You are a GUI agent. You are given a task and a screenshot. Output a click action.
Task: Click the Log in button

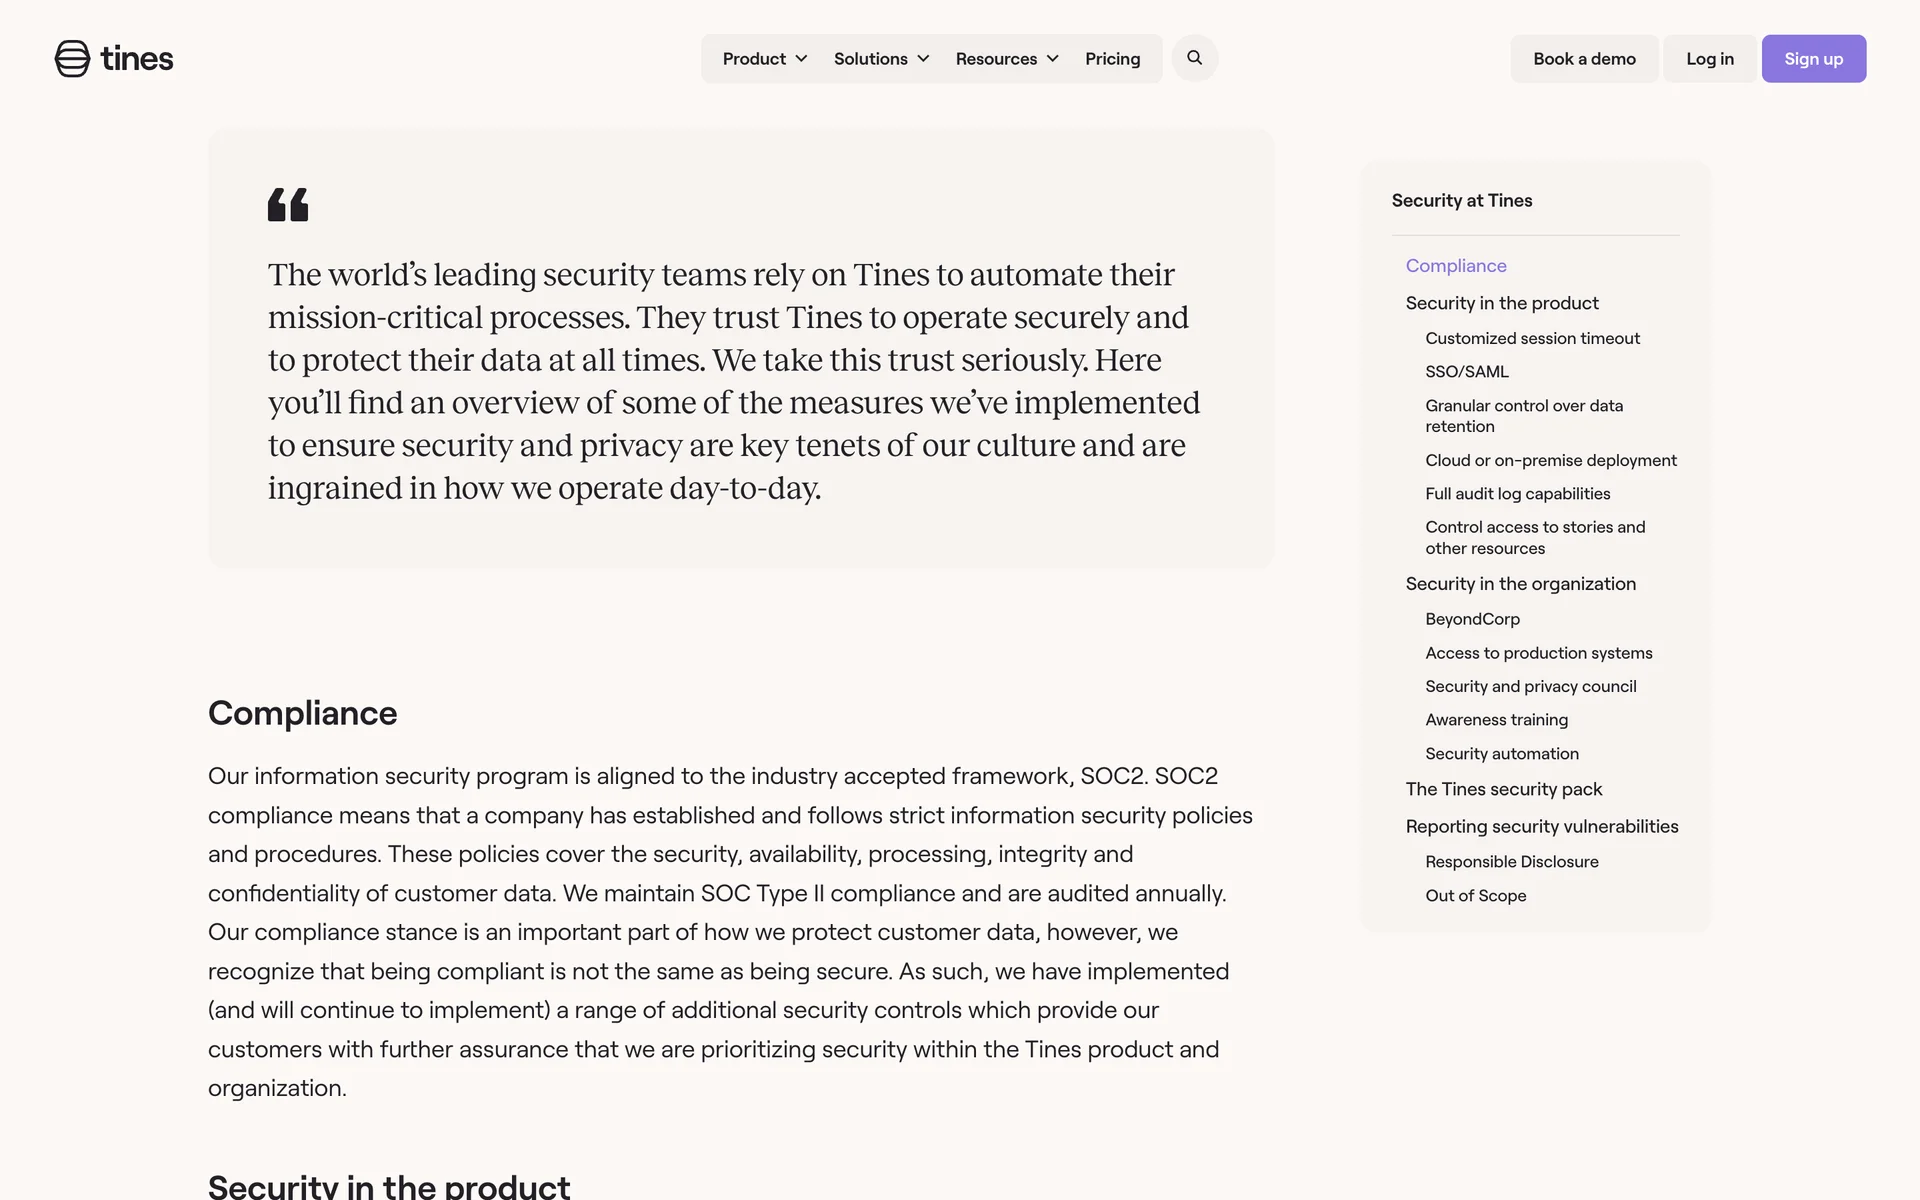(x=1709, y=59)
